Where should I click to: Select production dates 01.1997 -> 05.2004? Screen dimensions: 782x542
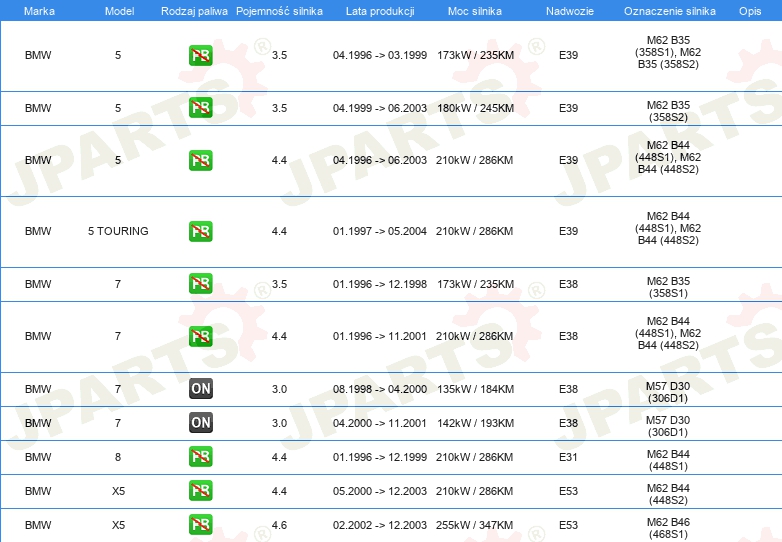point(380,231)
